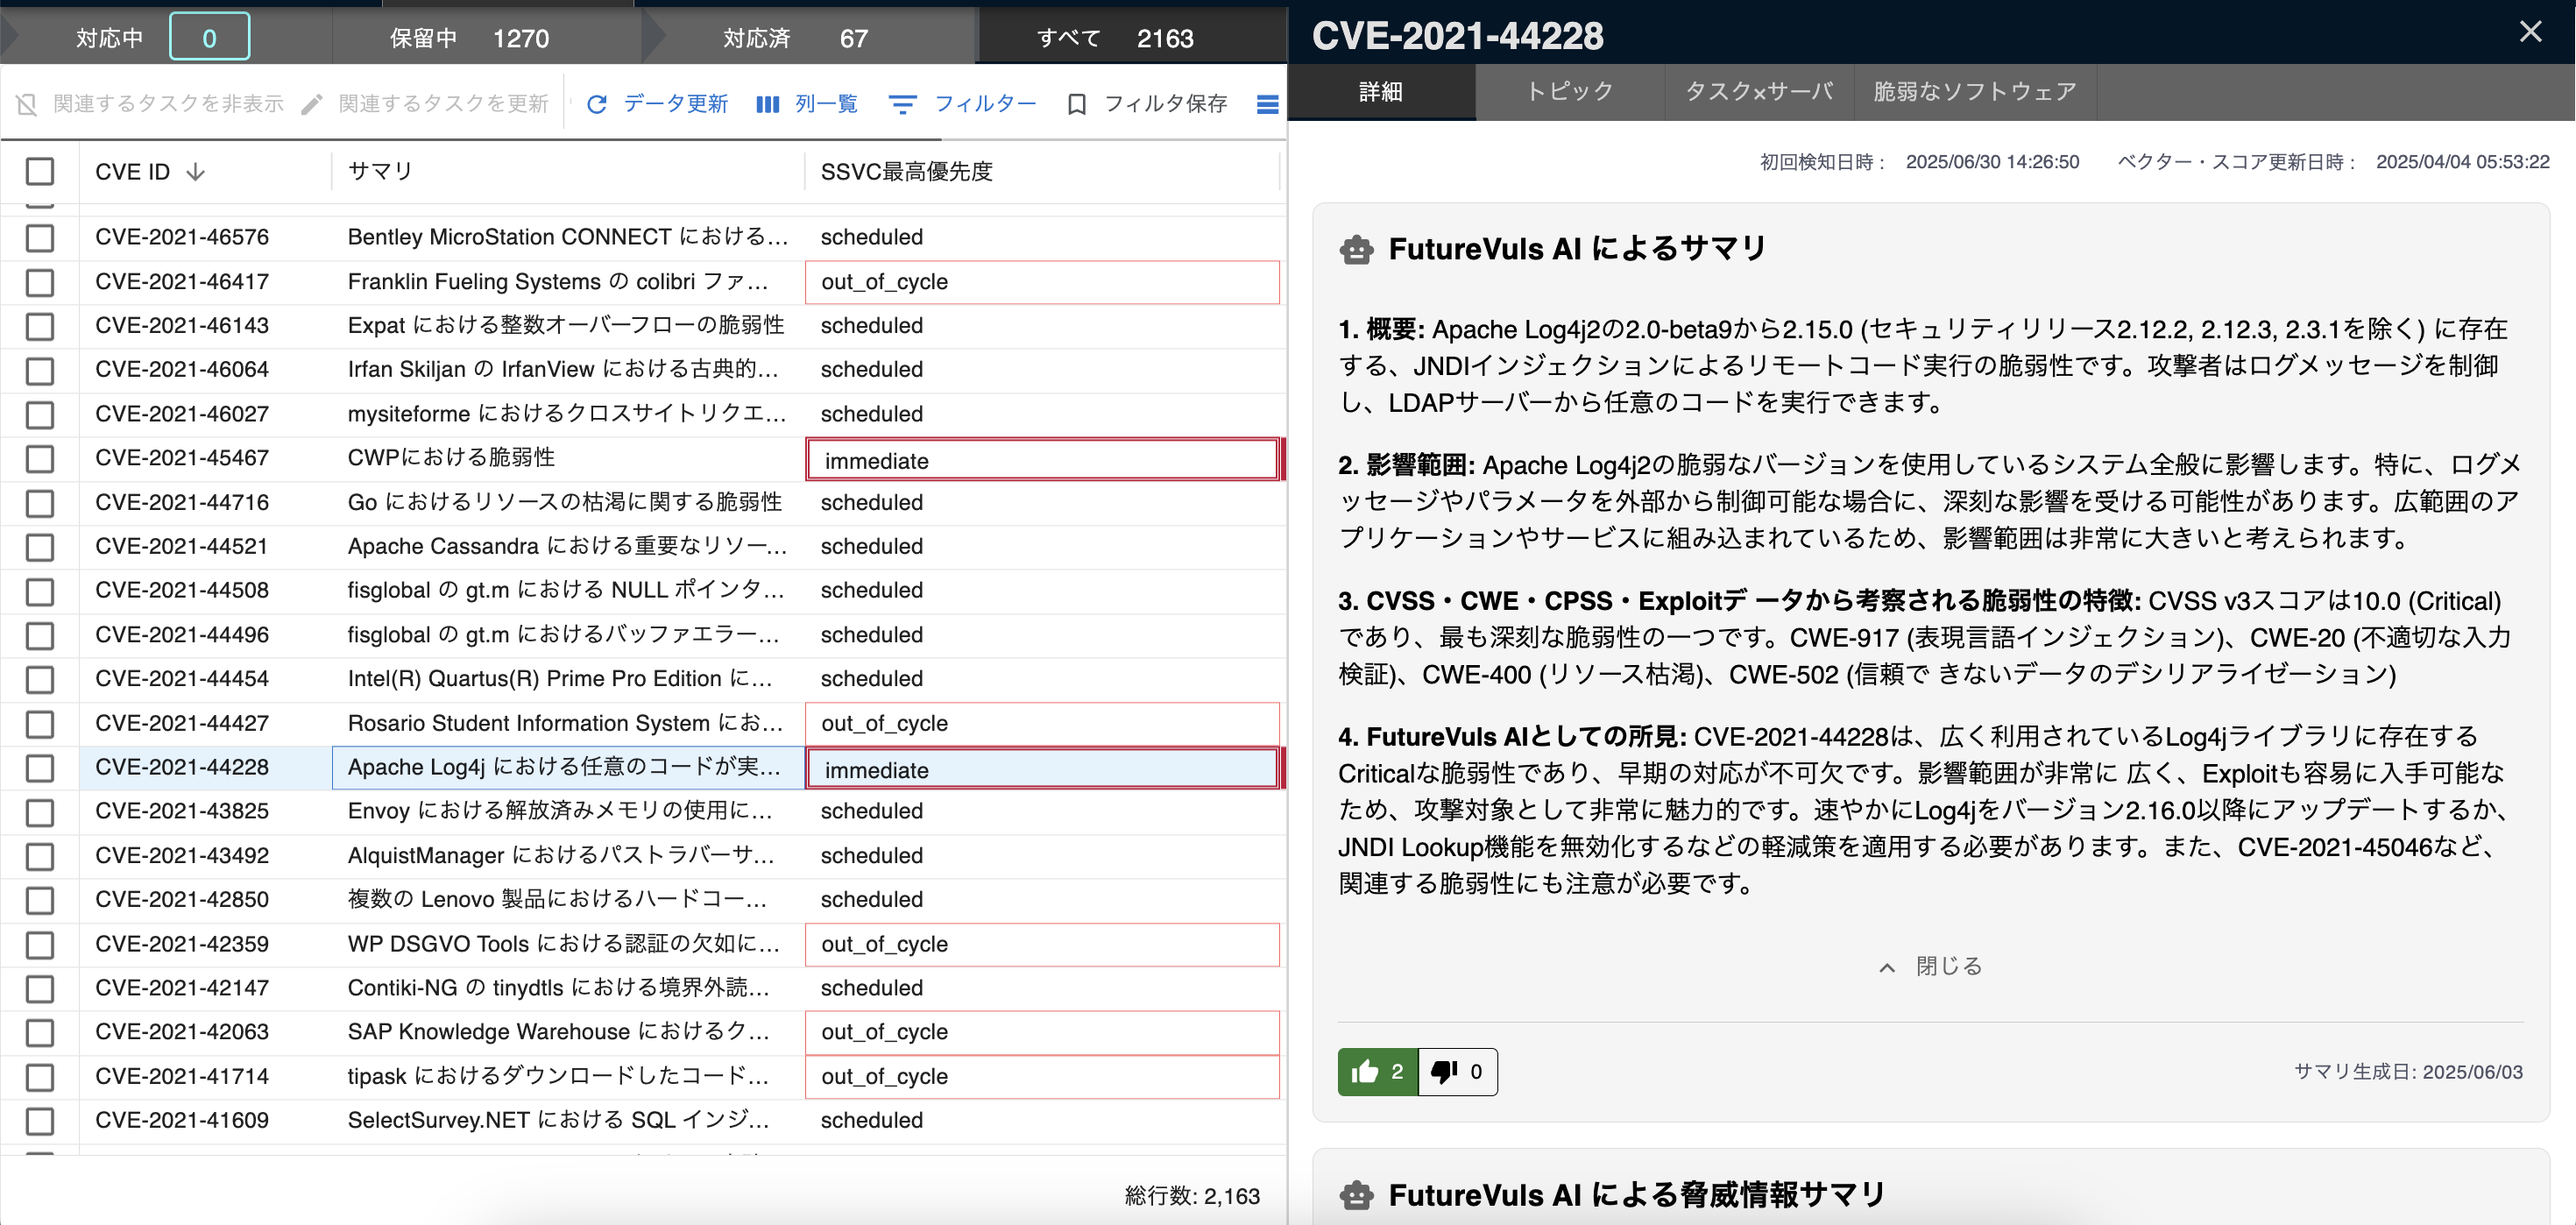
Task: Click the サマリ column header
Action: (x=568, y=172)
